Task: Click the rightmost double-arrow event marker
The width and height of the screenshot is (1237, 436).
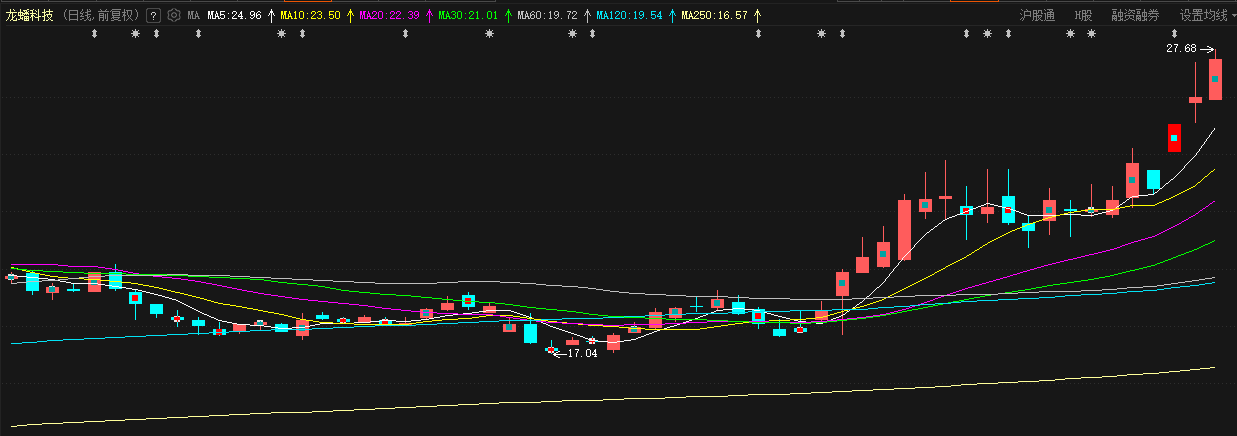Action: tap(1175, 34)
